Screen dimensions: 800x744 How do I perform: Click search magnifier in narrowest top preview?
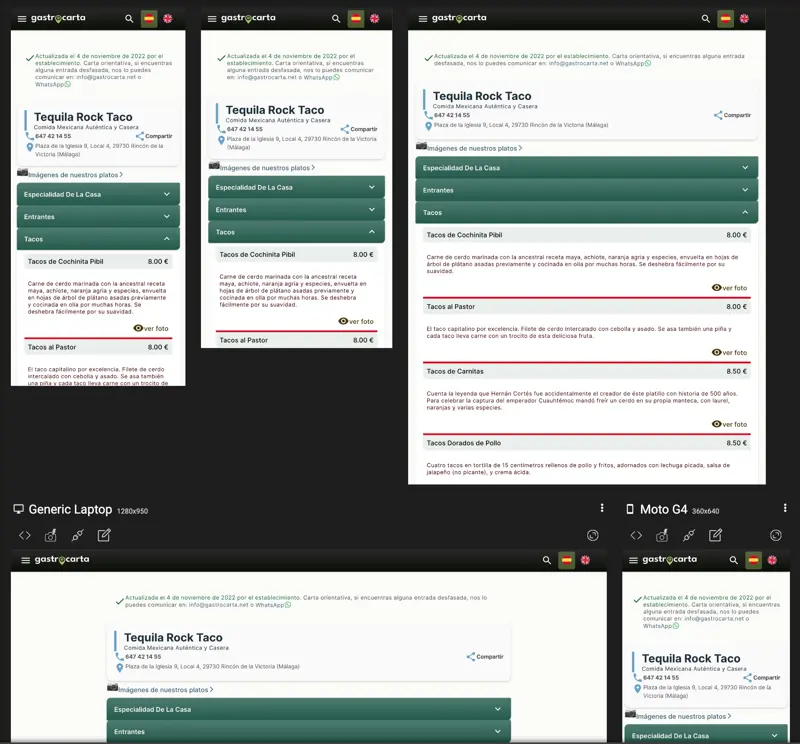(x=129, y=19)
